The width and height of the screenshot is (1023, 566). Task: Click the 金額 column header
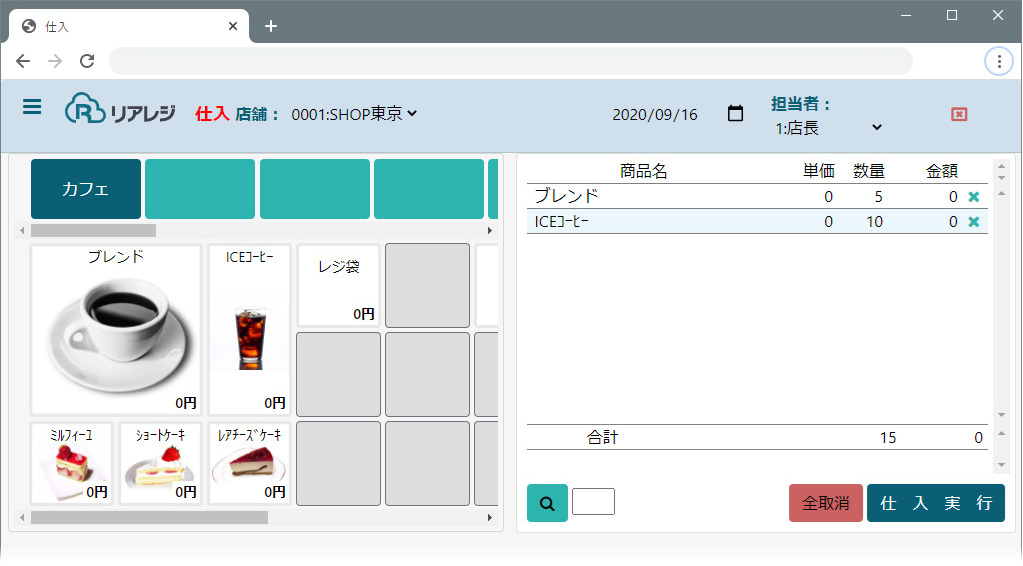[x=941, y=171]
